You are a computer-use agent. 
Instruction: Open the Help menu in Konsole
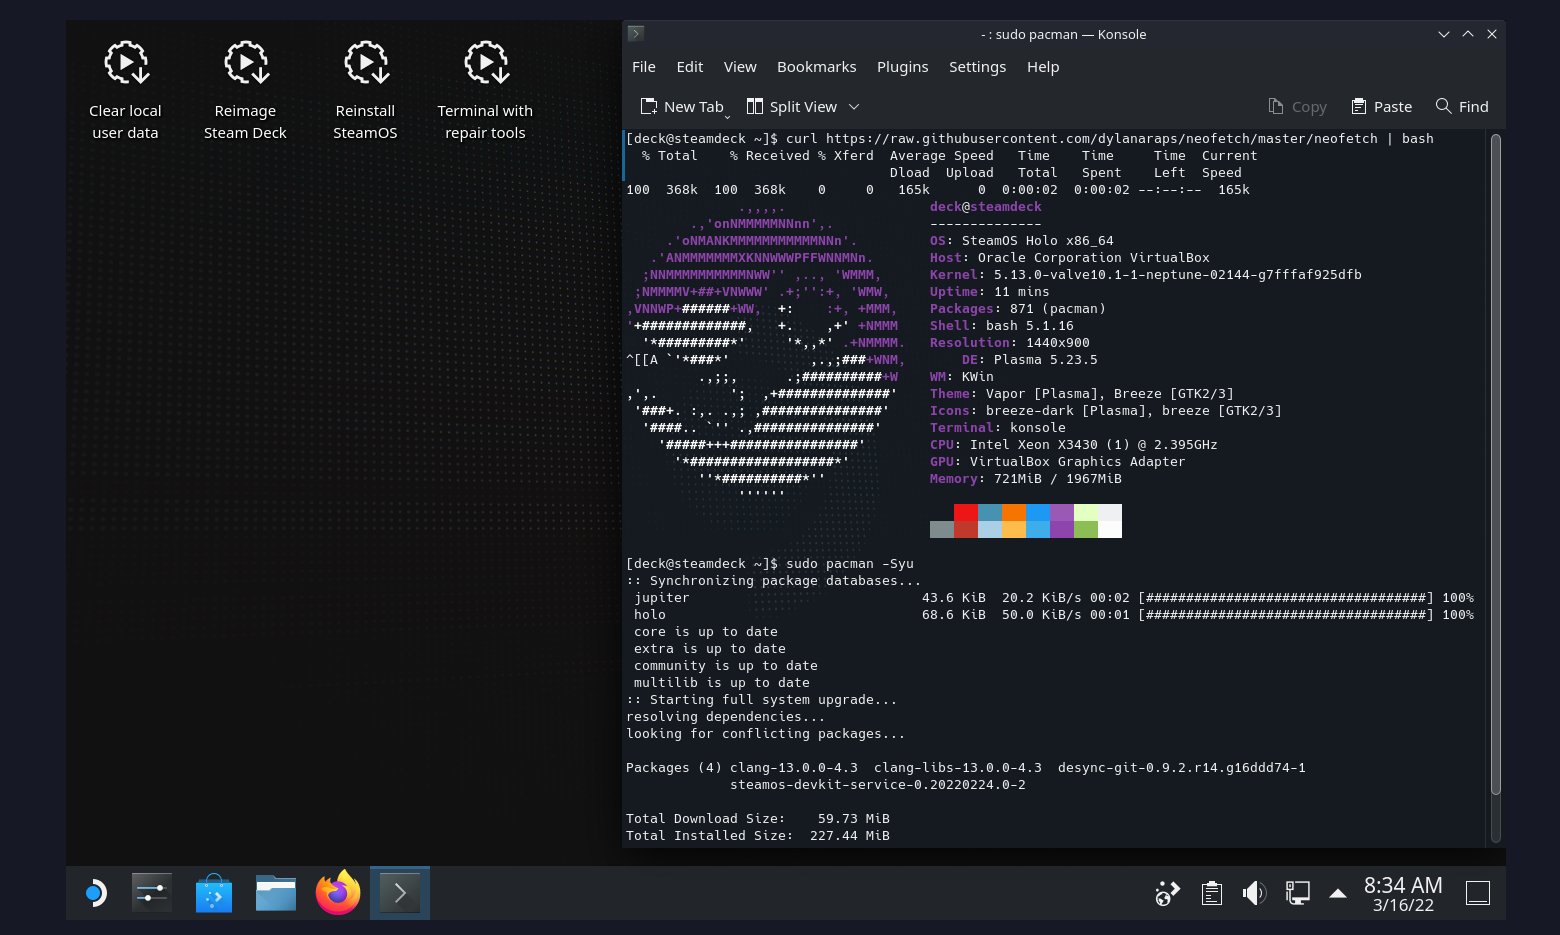[x=1043, y=67]
